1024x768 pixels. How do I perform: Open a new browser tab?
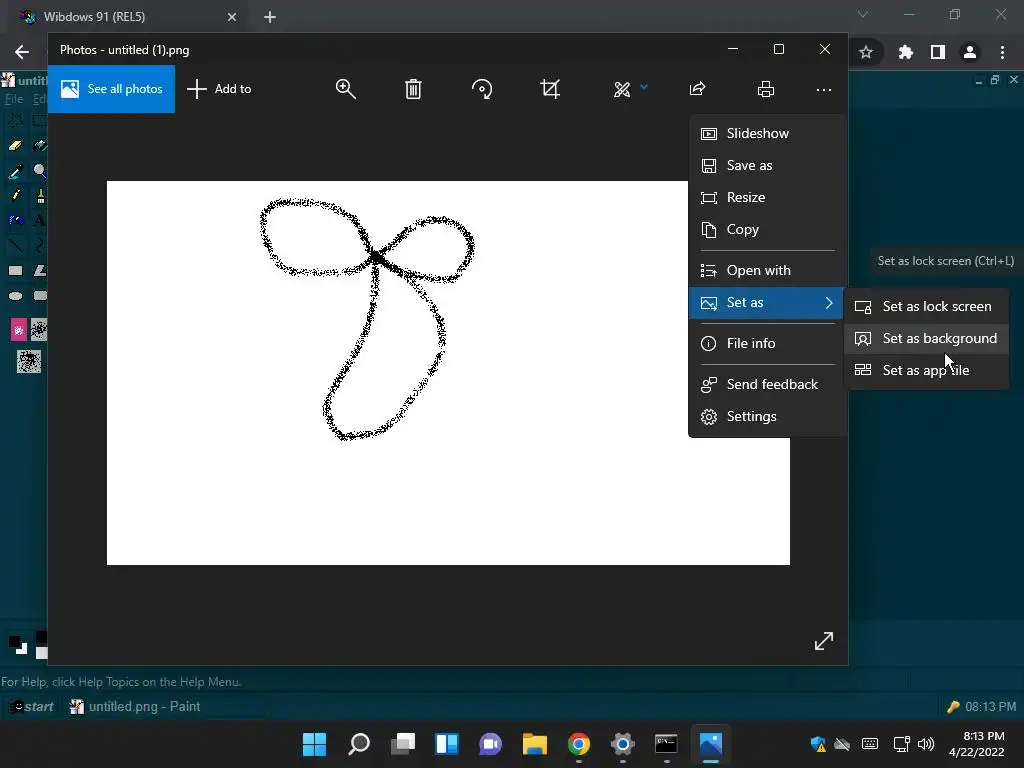(x=270, y=17)
